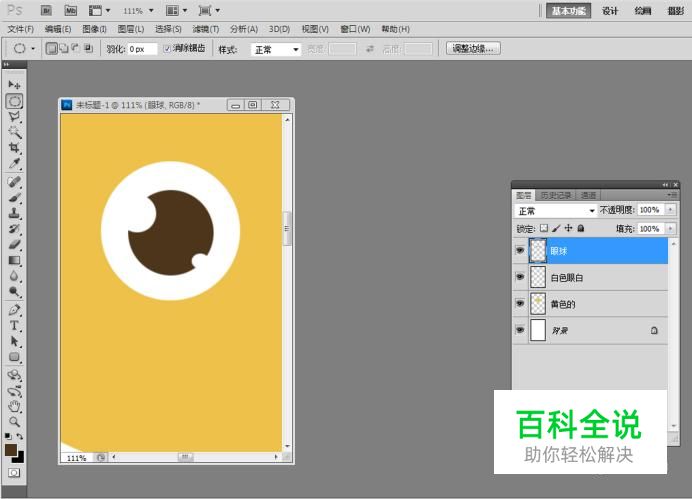The image size is (692, 499).
Task: Launch Mini Bridge from the Mb icon
Action: (x=70, y=11)
